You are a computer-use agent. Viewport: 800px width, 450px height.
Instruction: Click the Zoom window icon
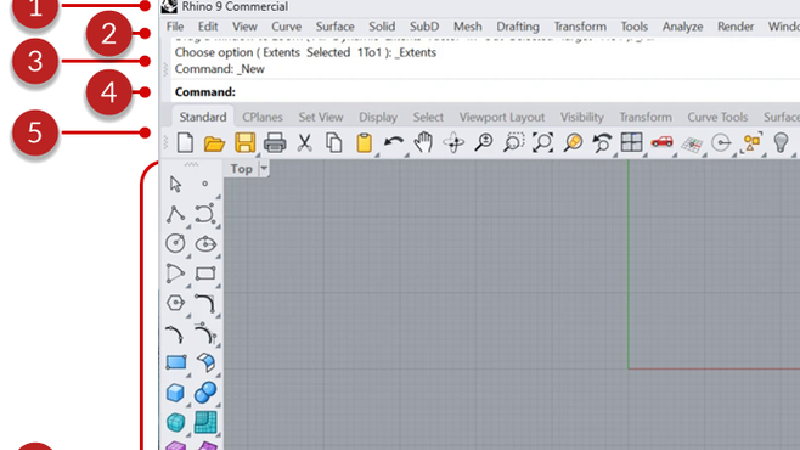point(513,142)
